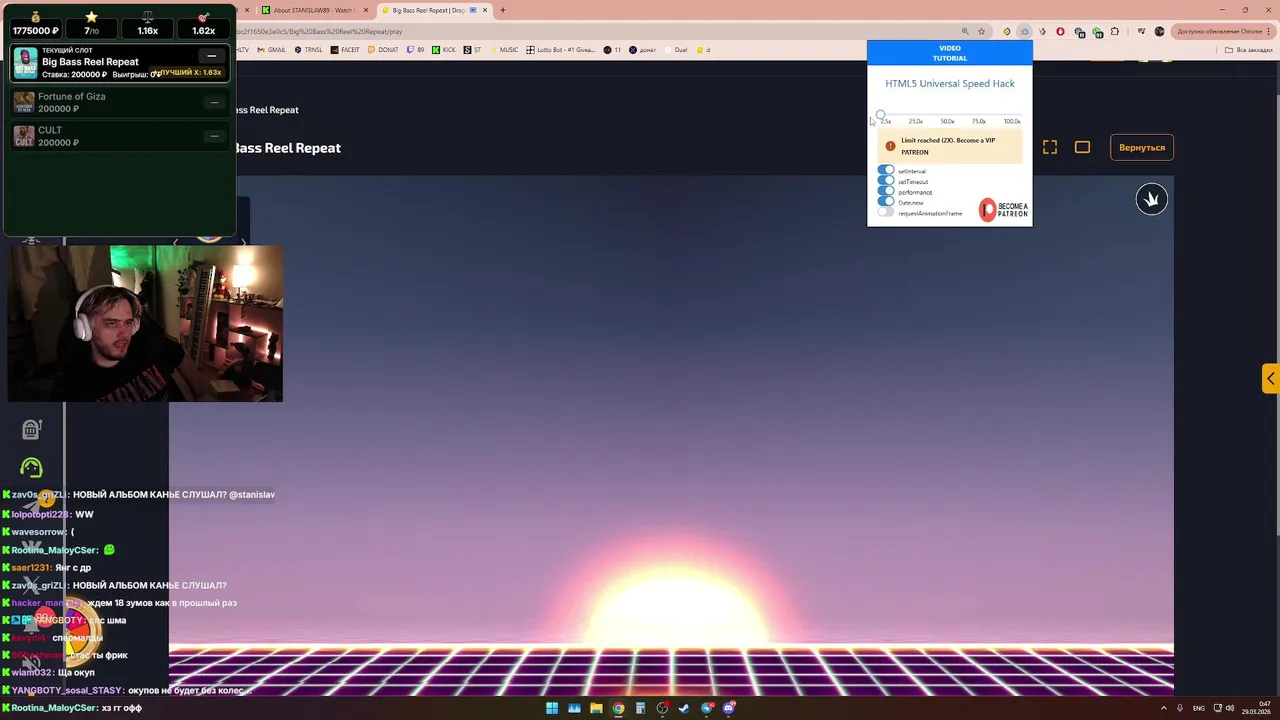Open Chrome from taskbar
Viewport: 1280px width, 720px height.
pos(618,708)
